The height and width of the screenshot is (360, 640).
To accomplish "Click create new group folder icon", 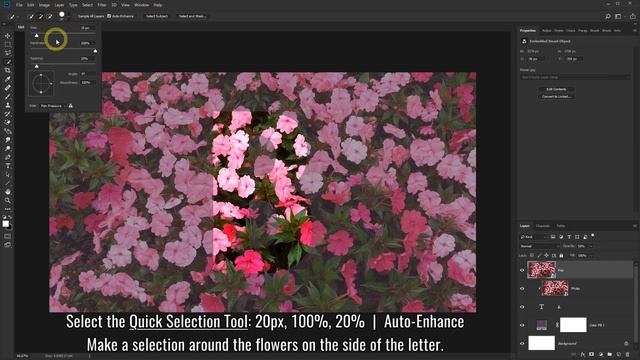I will 609,354.
